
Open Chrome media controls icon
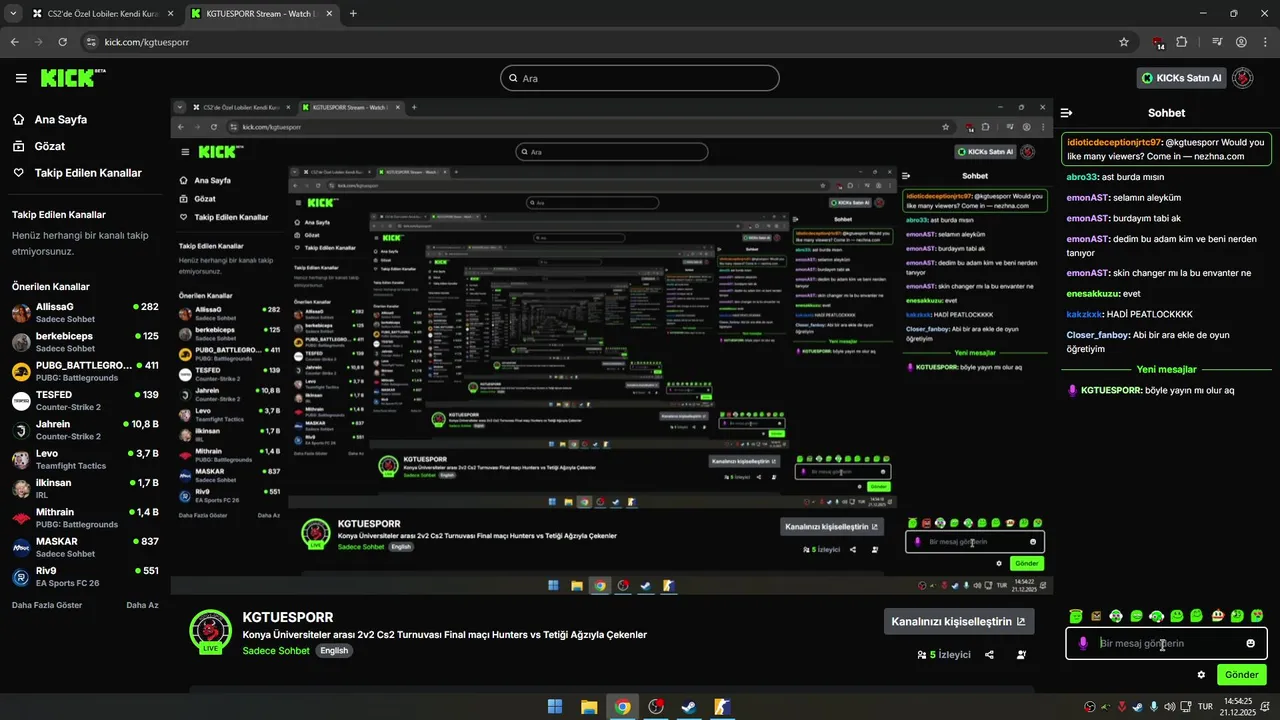coord(1217,42)
